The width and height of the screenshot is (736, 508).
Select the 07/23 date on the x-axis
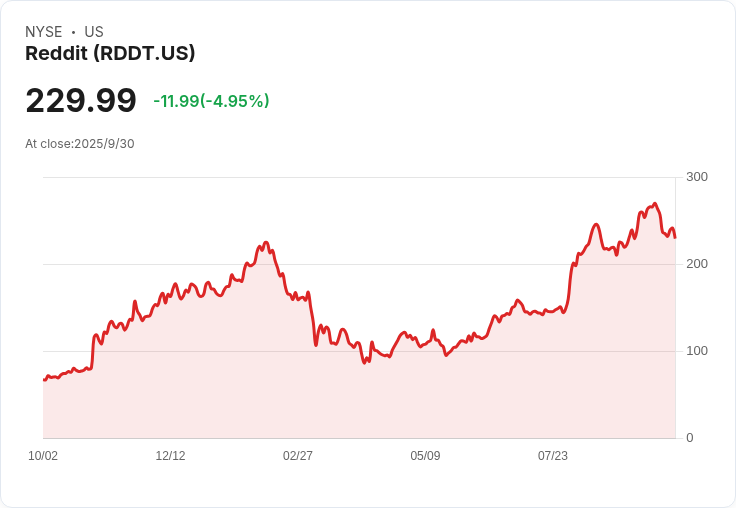pyautogui.click(x=553, y=456)
